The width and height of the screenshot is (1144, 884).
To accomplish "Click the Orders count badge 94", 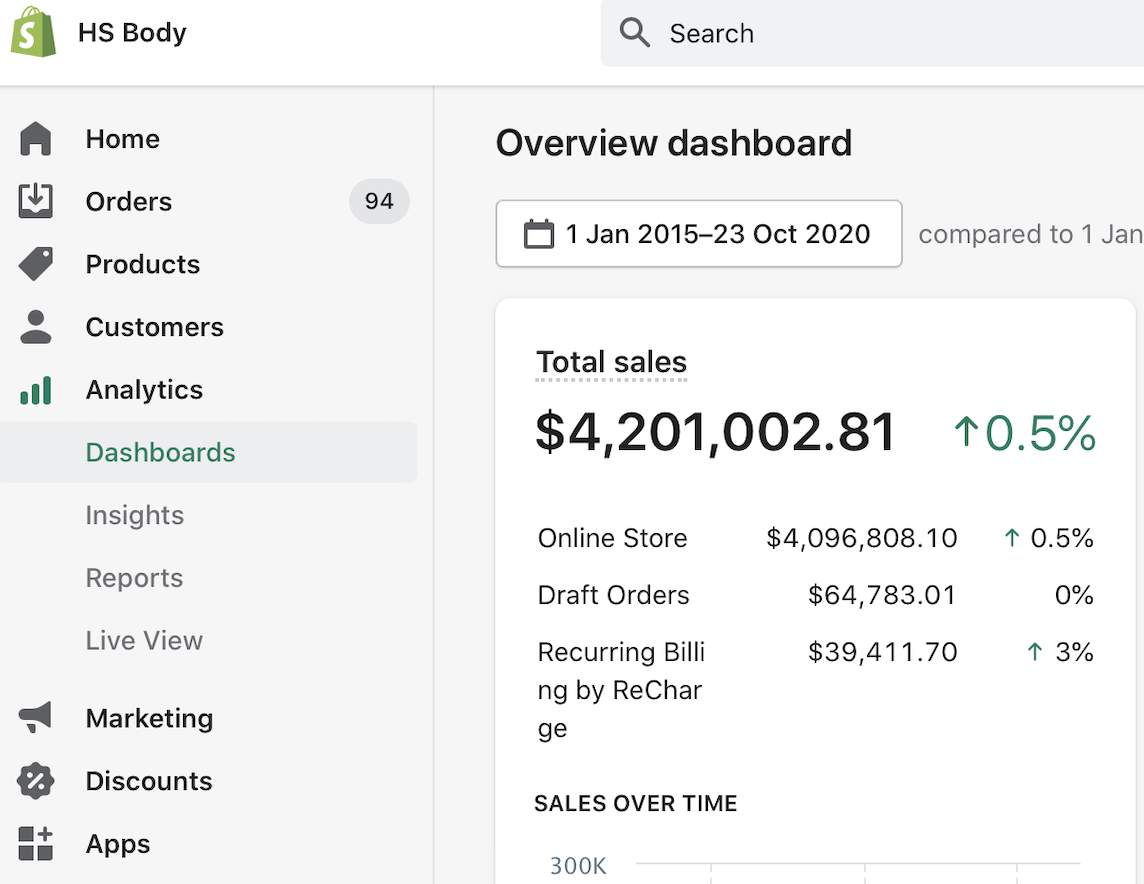I will click(379, 201).
